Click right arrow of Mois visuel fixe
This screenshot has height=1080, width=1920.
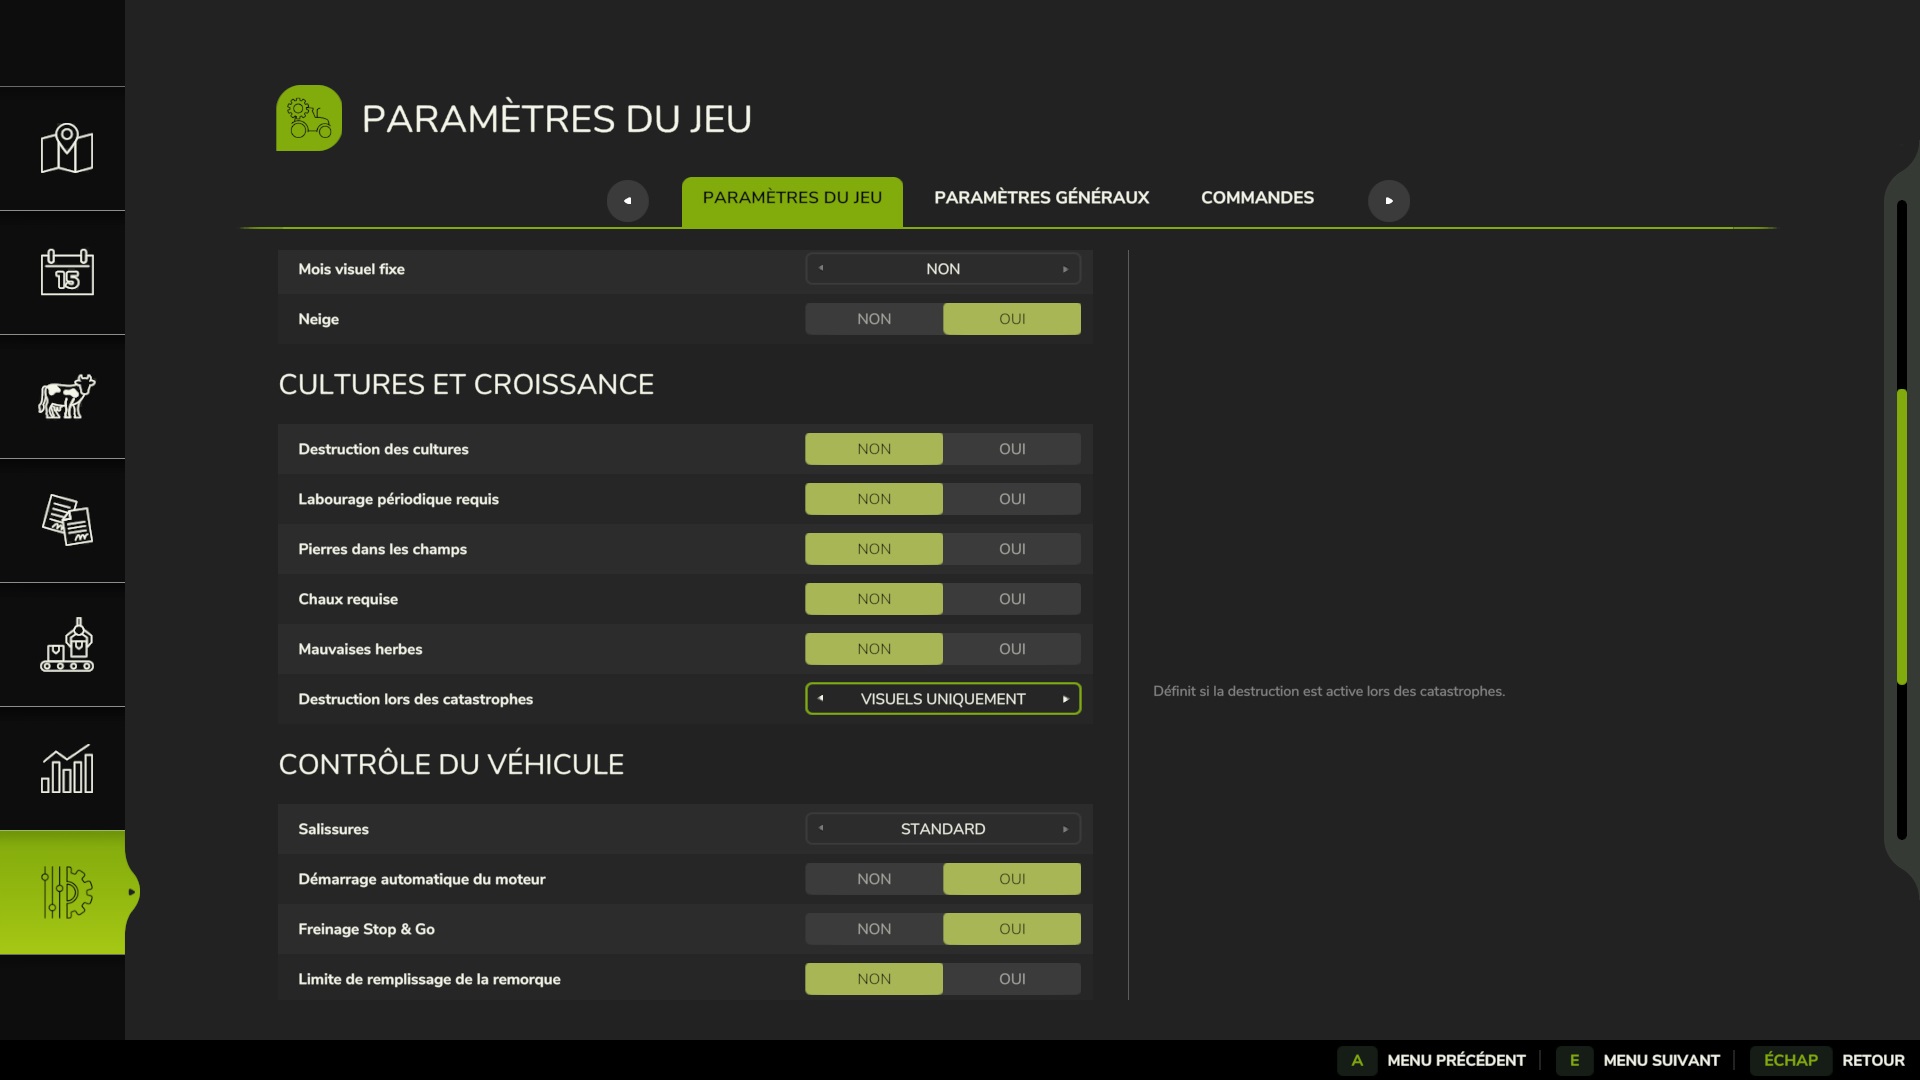pyautogui.click(x=1065, y=269)
